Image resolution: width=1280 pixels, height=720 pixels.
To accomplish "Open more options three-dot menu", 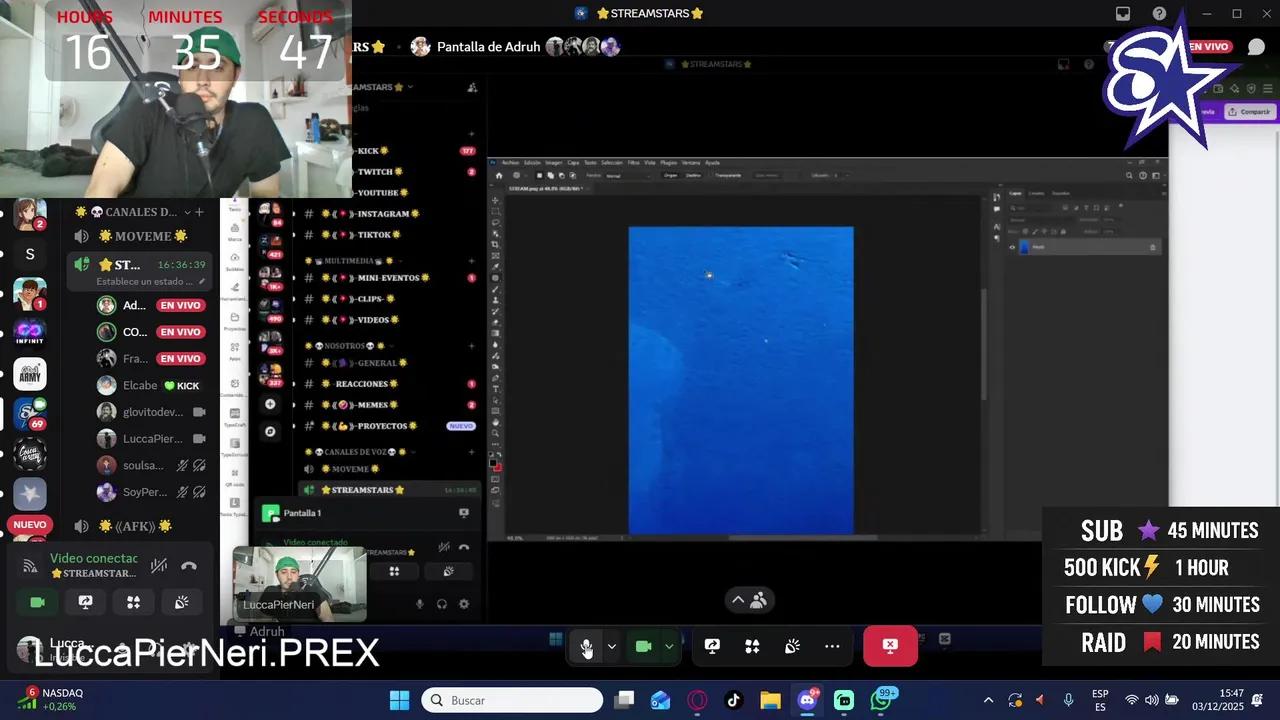I will click(832, 647).
